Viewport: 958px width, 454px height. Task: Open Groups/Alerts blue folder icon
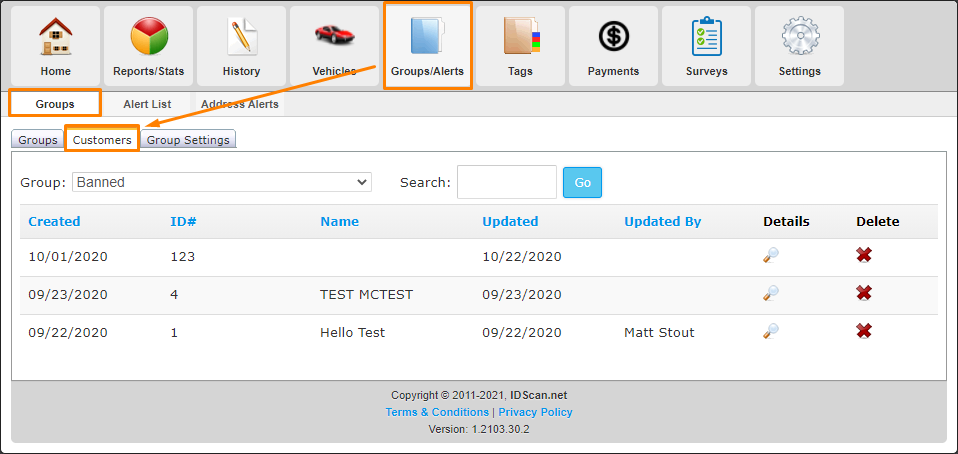tap(428, 37)
